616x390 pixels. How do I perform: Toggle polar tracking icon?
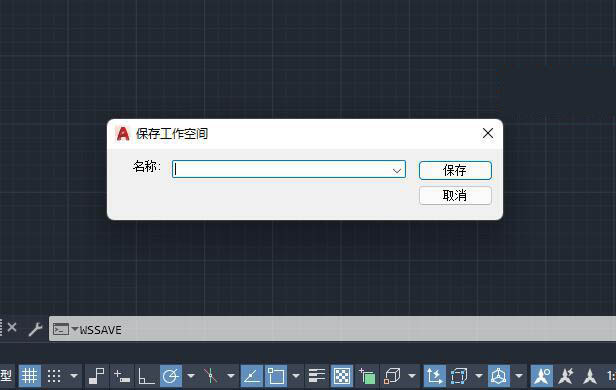click(171, 376)
